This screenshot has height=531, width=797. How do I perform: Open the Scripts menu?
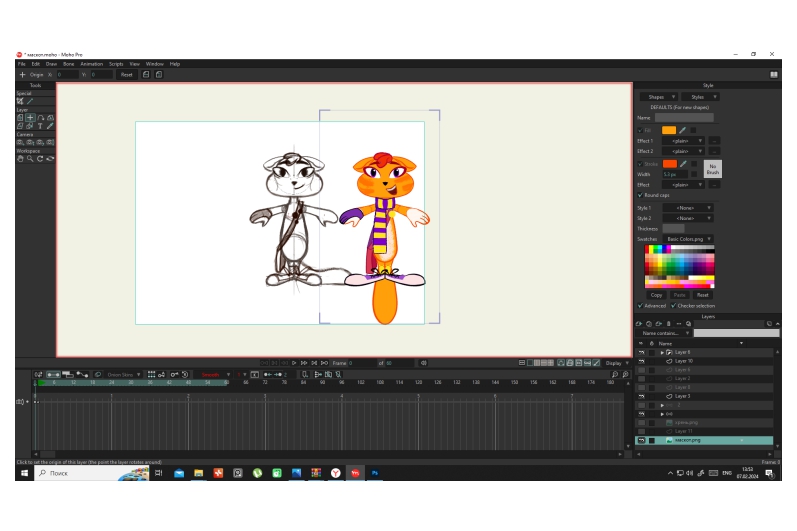(x=116, y=64)
